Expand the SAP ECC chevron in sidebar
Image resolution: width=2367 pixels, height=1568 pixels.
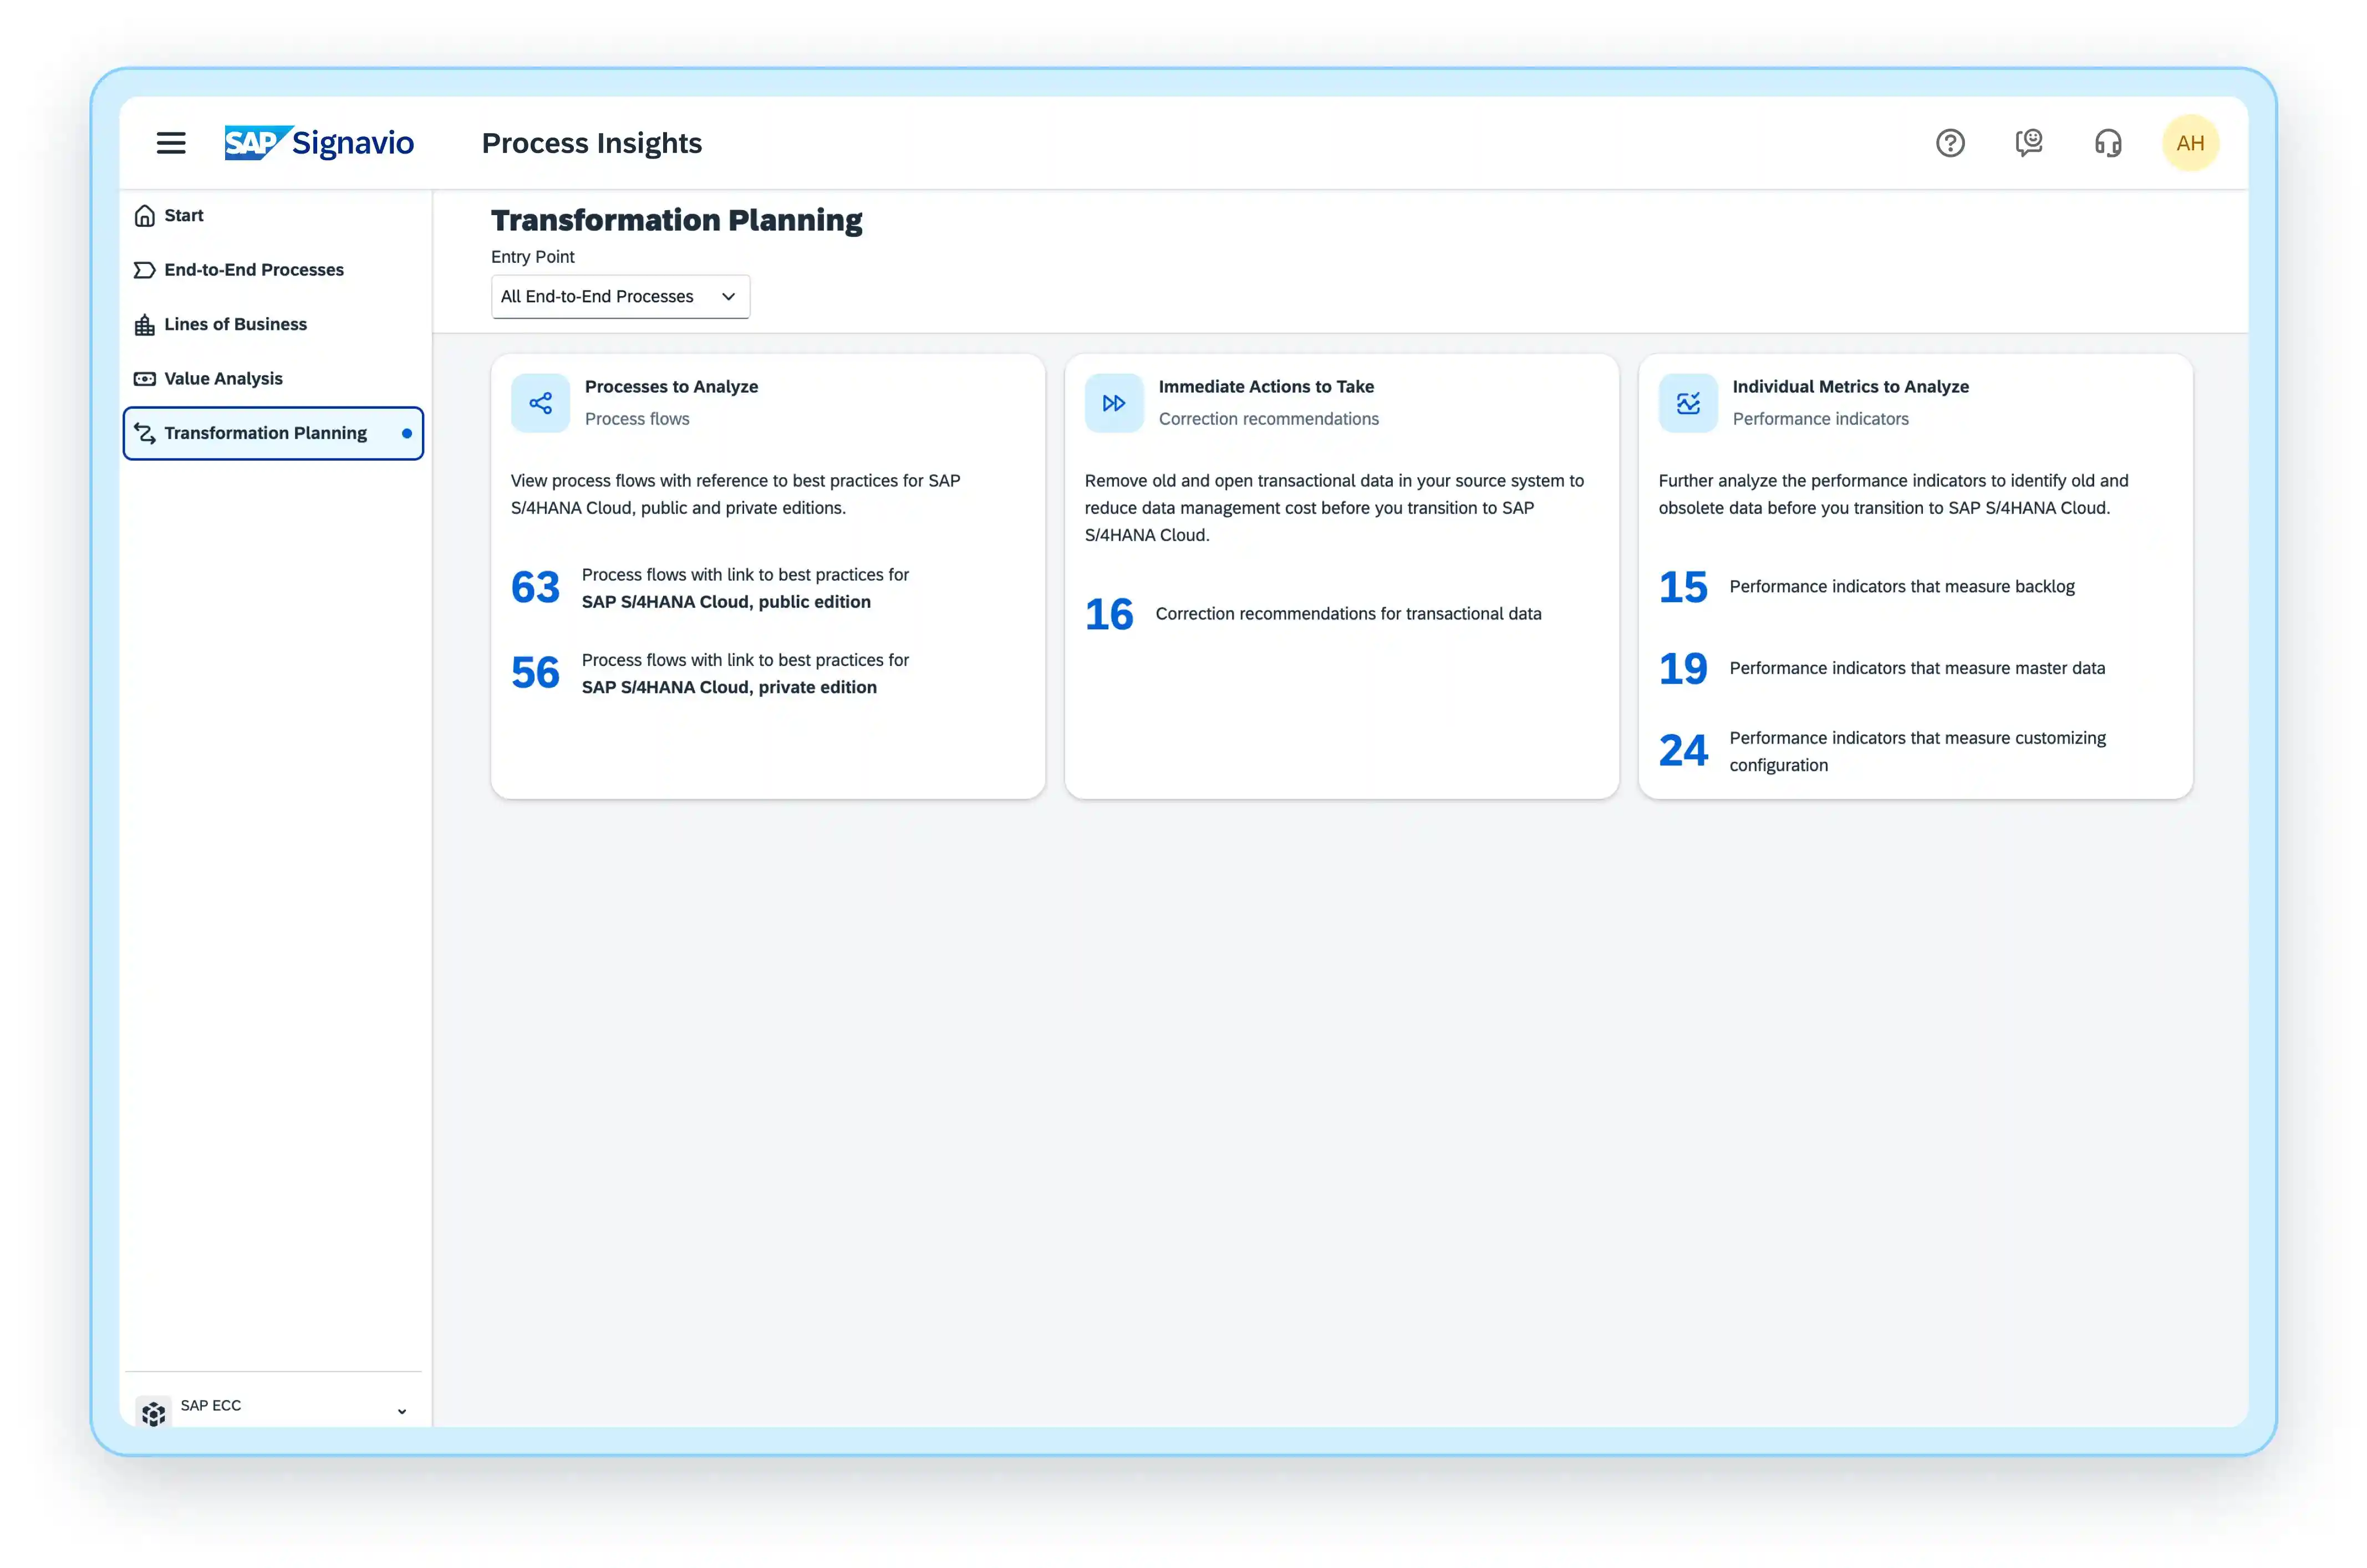pyautogui.click(x=402, y=1411)
